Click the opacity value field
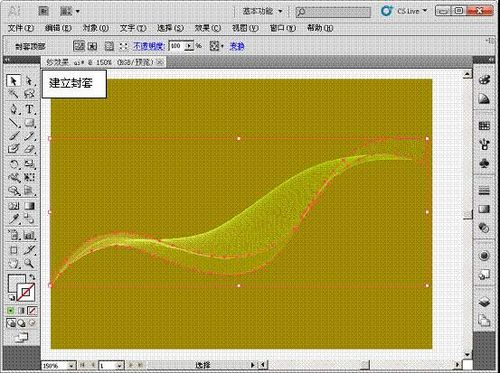 pos(177,46)
